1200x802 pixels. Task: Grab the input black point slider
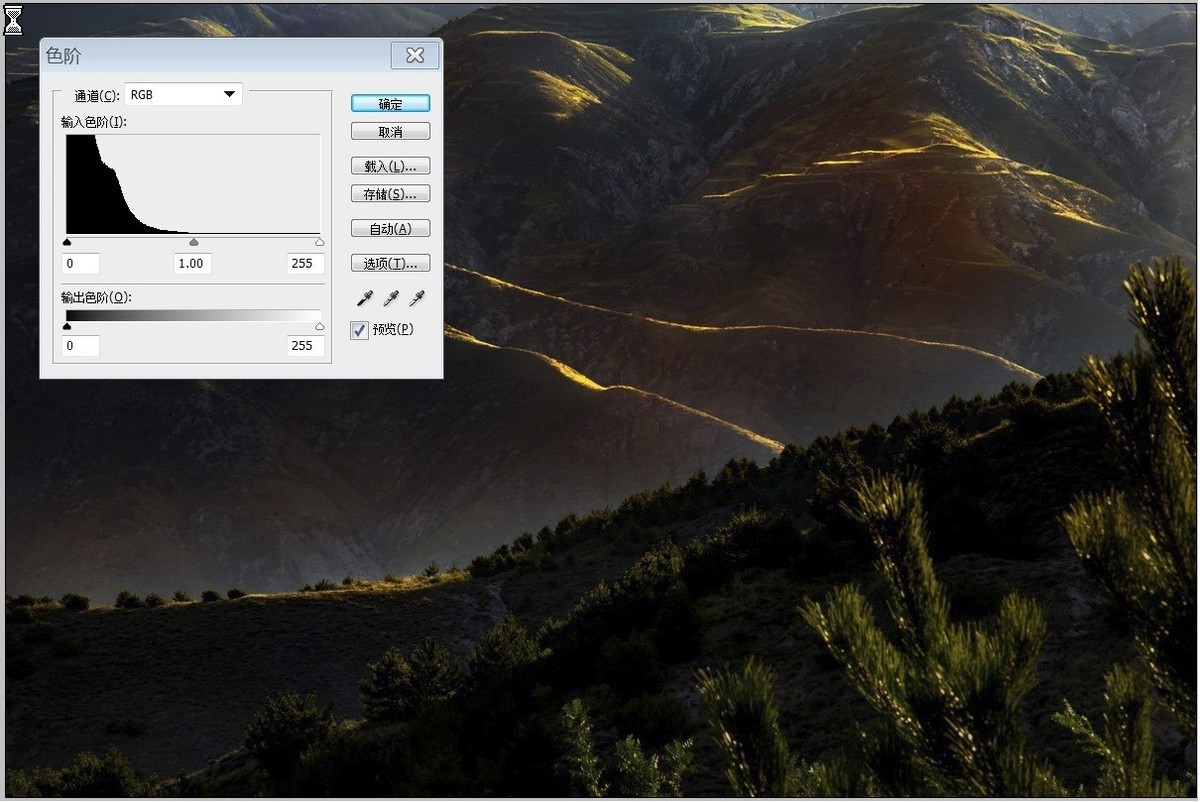coord(67,242)
